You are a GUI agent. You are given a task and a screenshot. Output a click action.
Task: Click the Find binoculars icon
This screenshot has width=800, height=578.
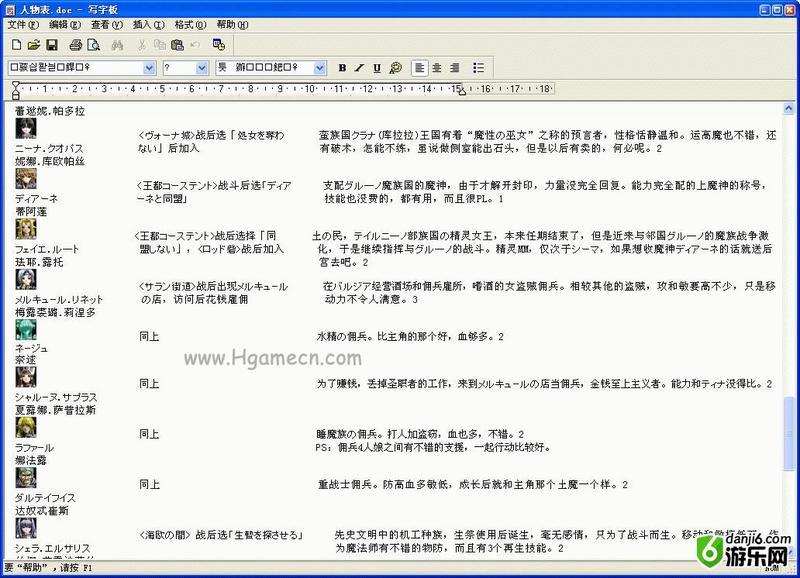click(x=117, y=45)
